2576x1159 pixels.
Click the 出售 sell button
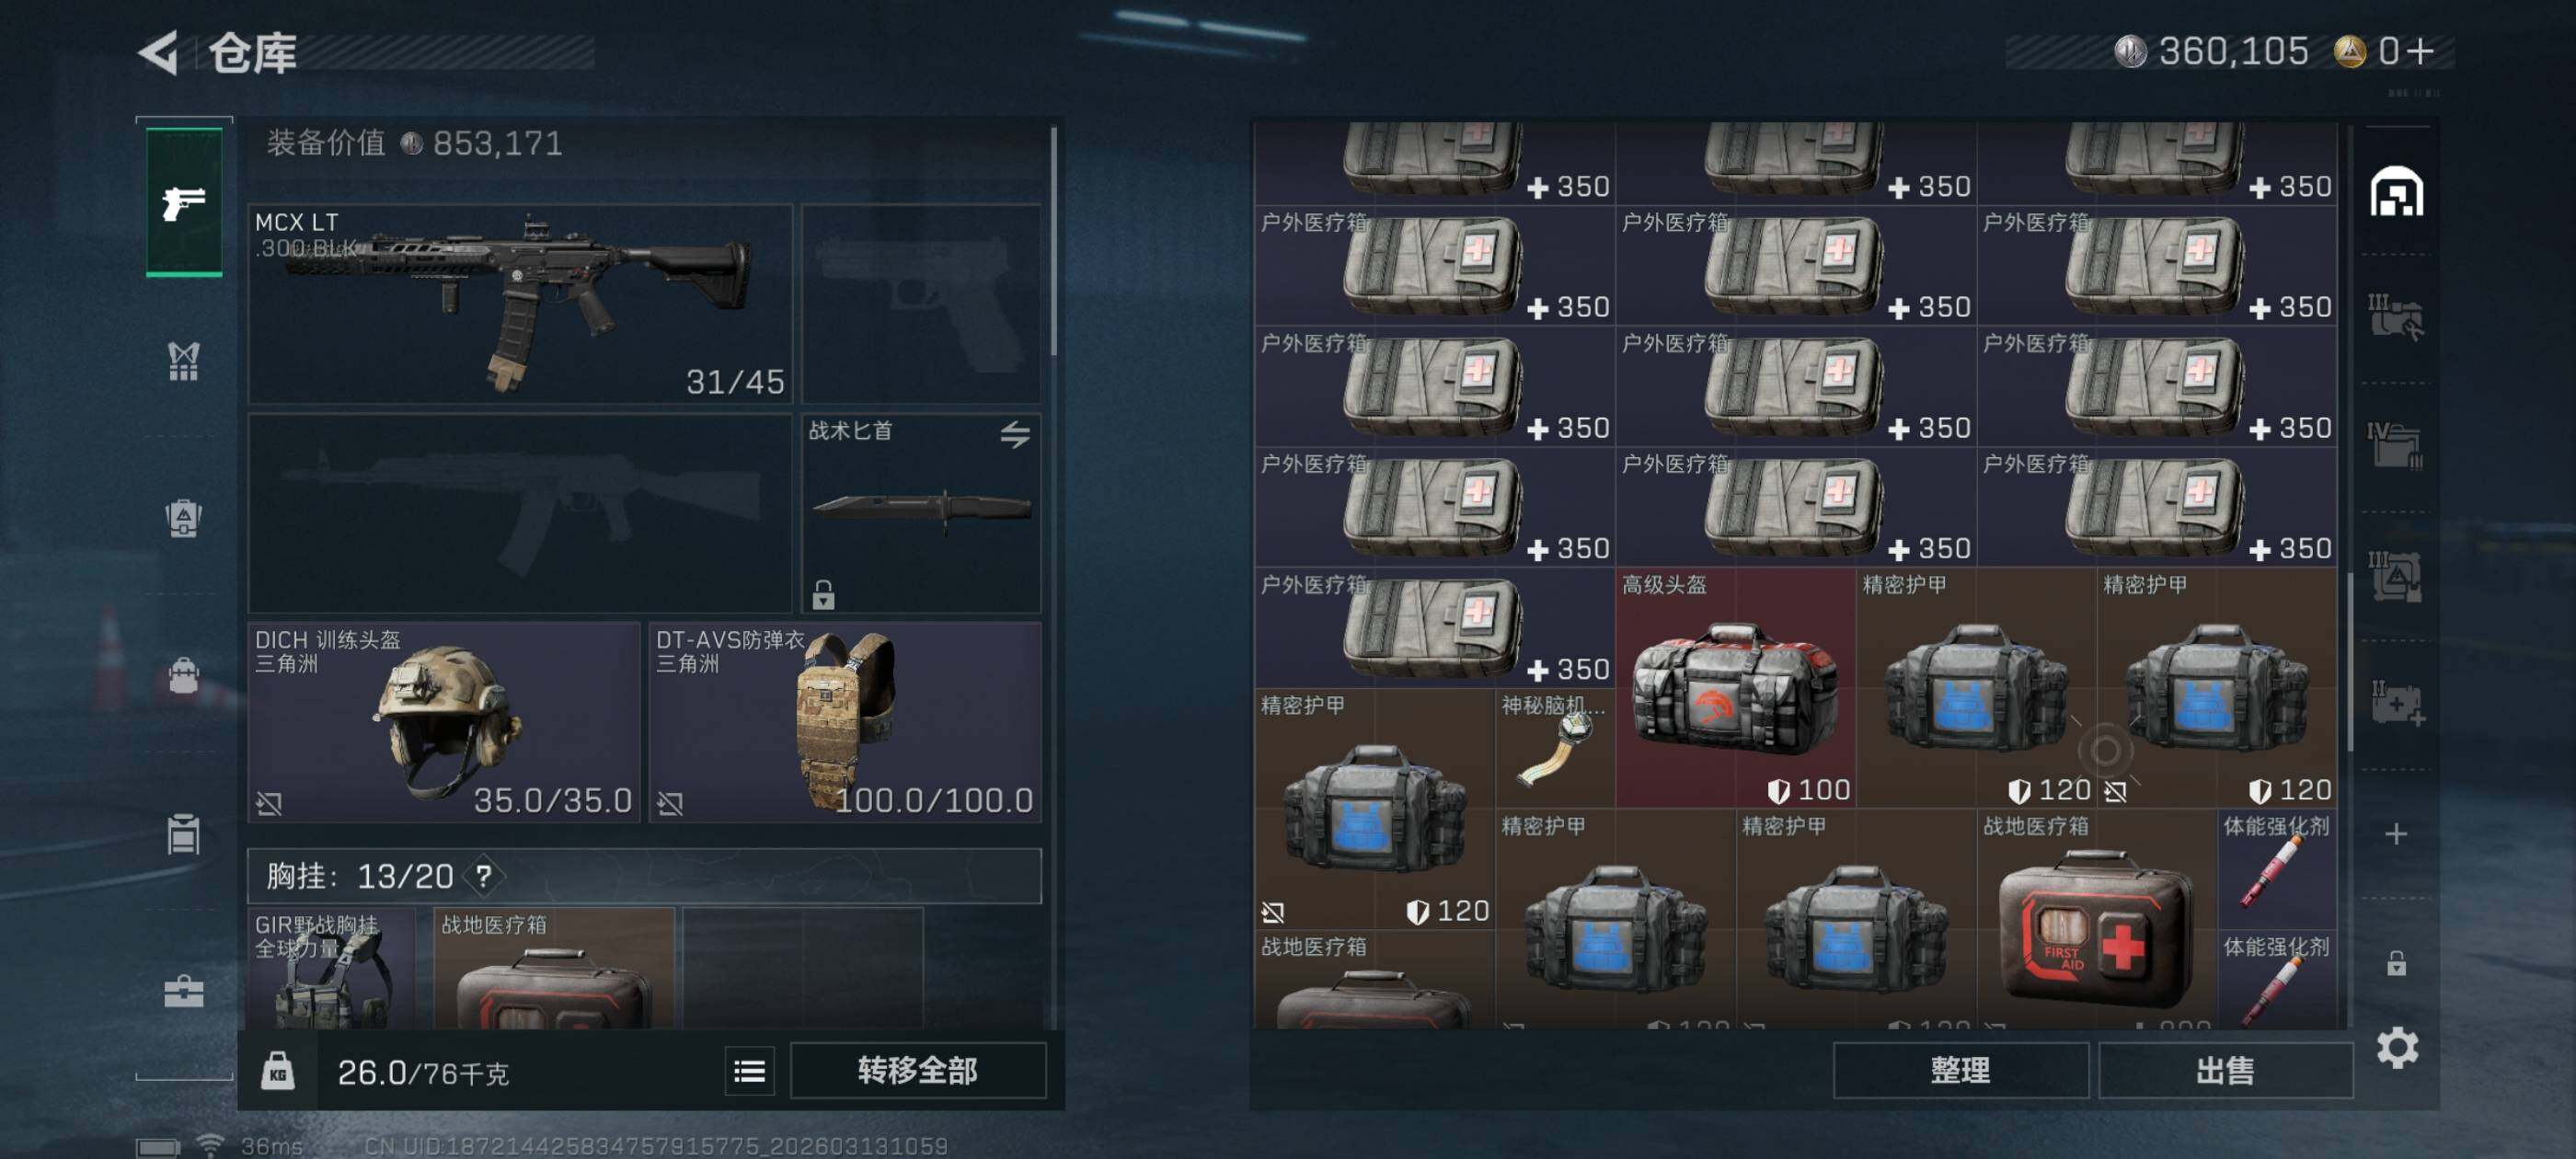2225,1071
